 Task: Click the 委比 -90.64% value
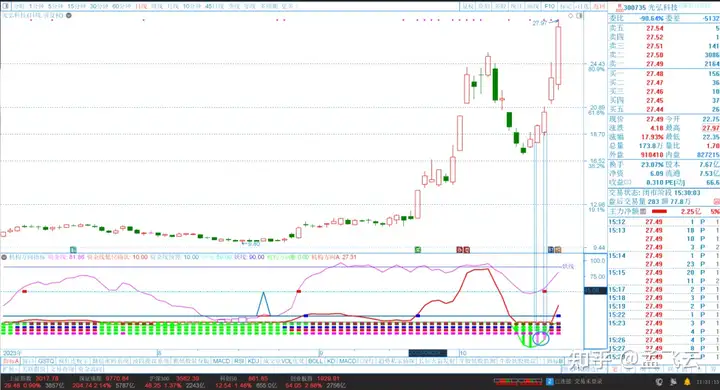pos(652,18)
